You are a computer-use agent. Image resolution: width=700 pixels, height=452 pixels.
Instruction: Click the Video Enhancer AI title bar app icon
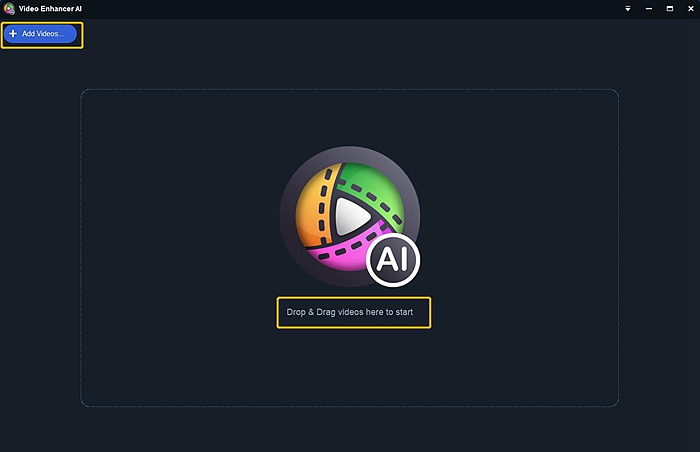click(x=9, y=8)
